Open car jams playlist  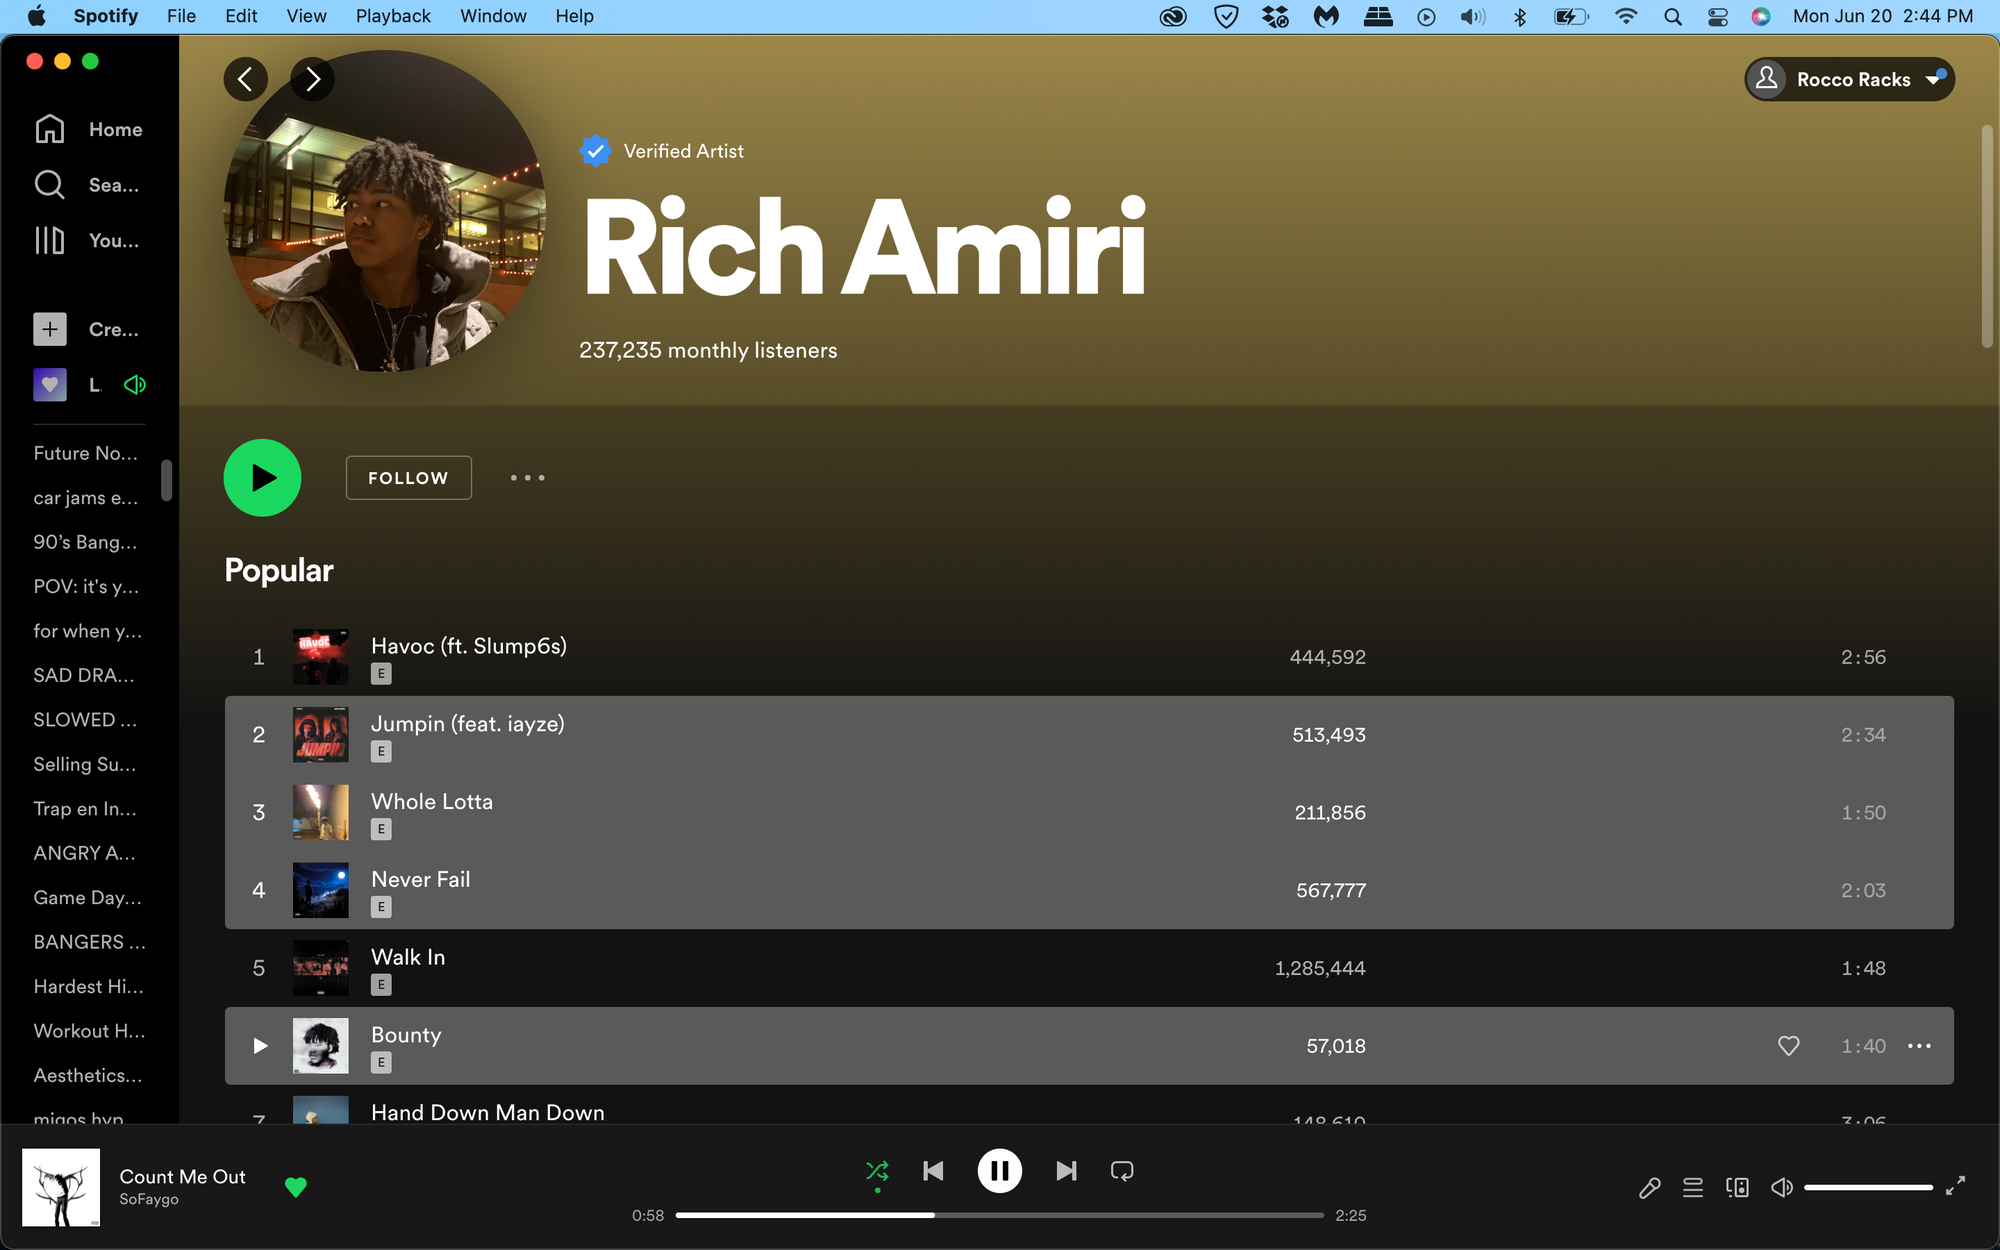click(x=86, y=498)
